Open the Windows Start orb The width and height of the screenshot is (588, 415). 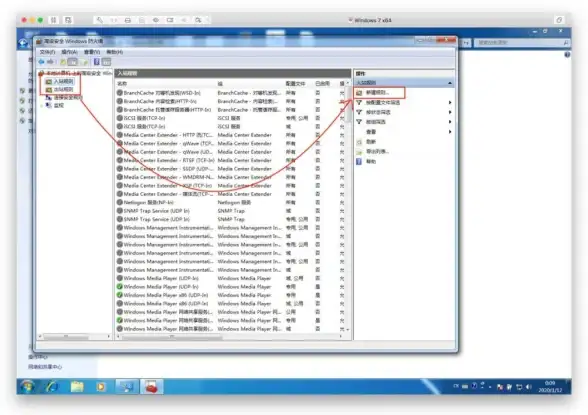pyautogui.click(x=27, y=386)
